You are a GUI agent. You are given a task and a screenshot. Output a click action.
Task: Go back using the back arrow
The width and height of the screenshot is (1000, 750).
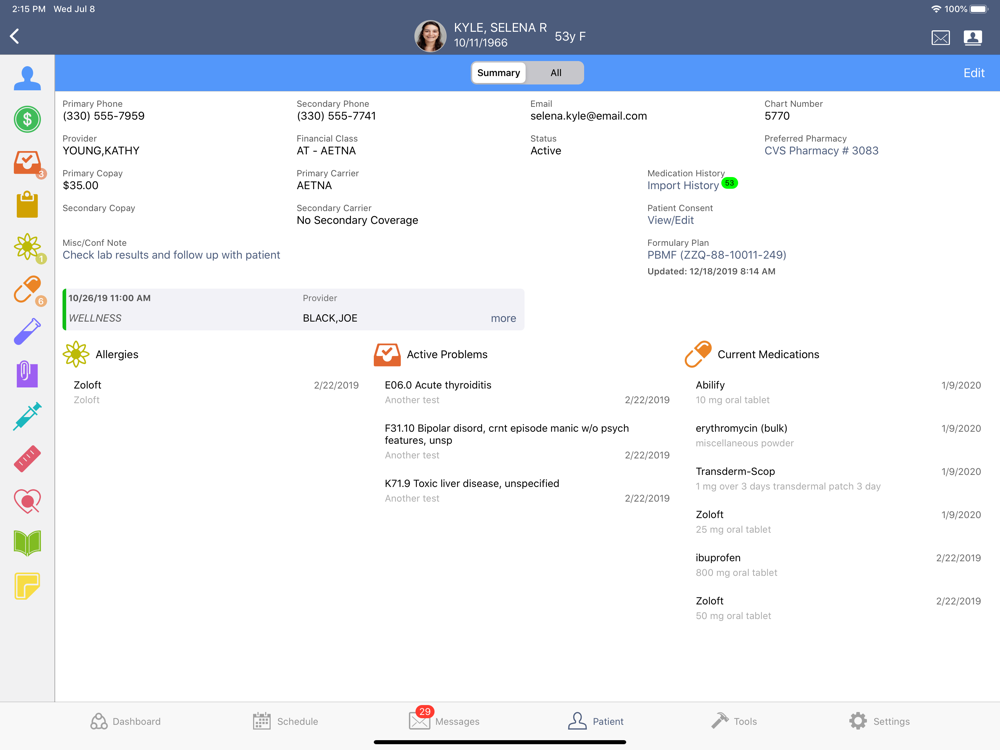tap(15, 36)
